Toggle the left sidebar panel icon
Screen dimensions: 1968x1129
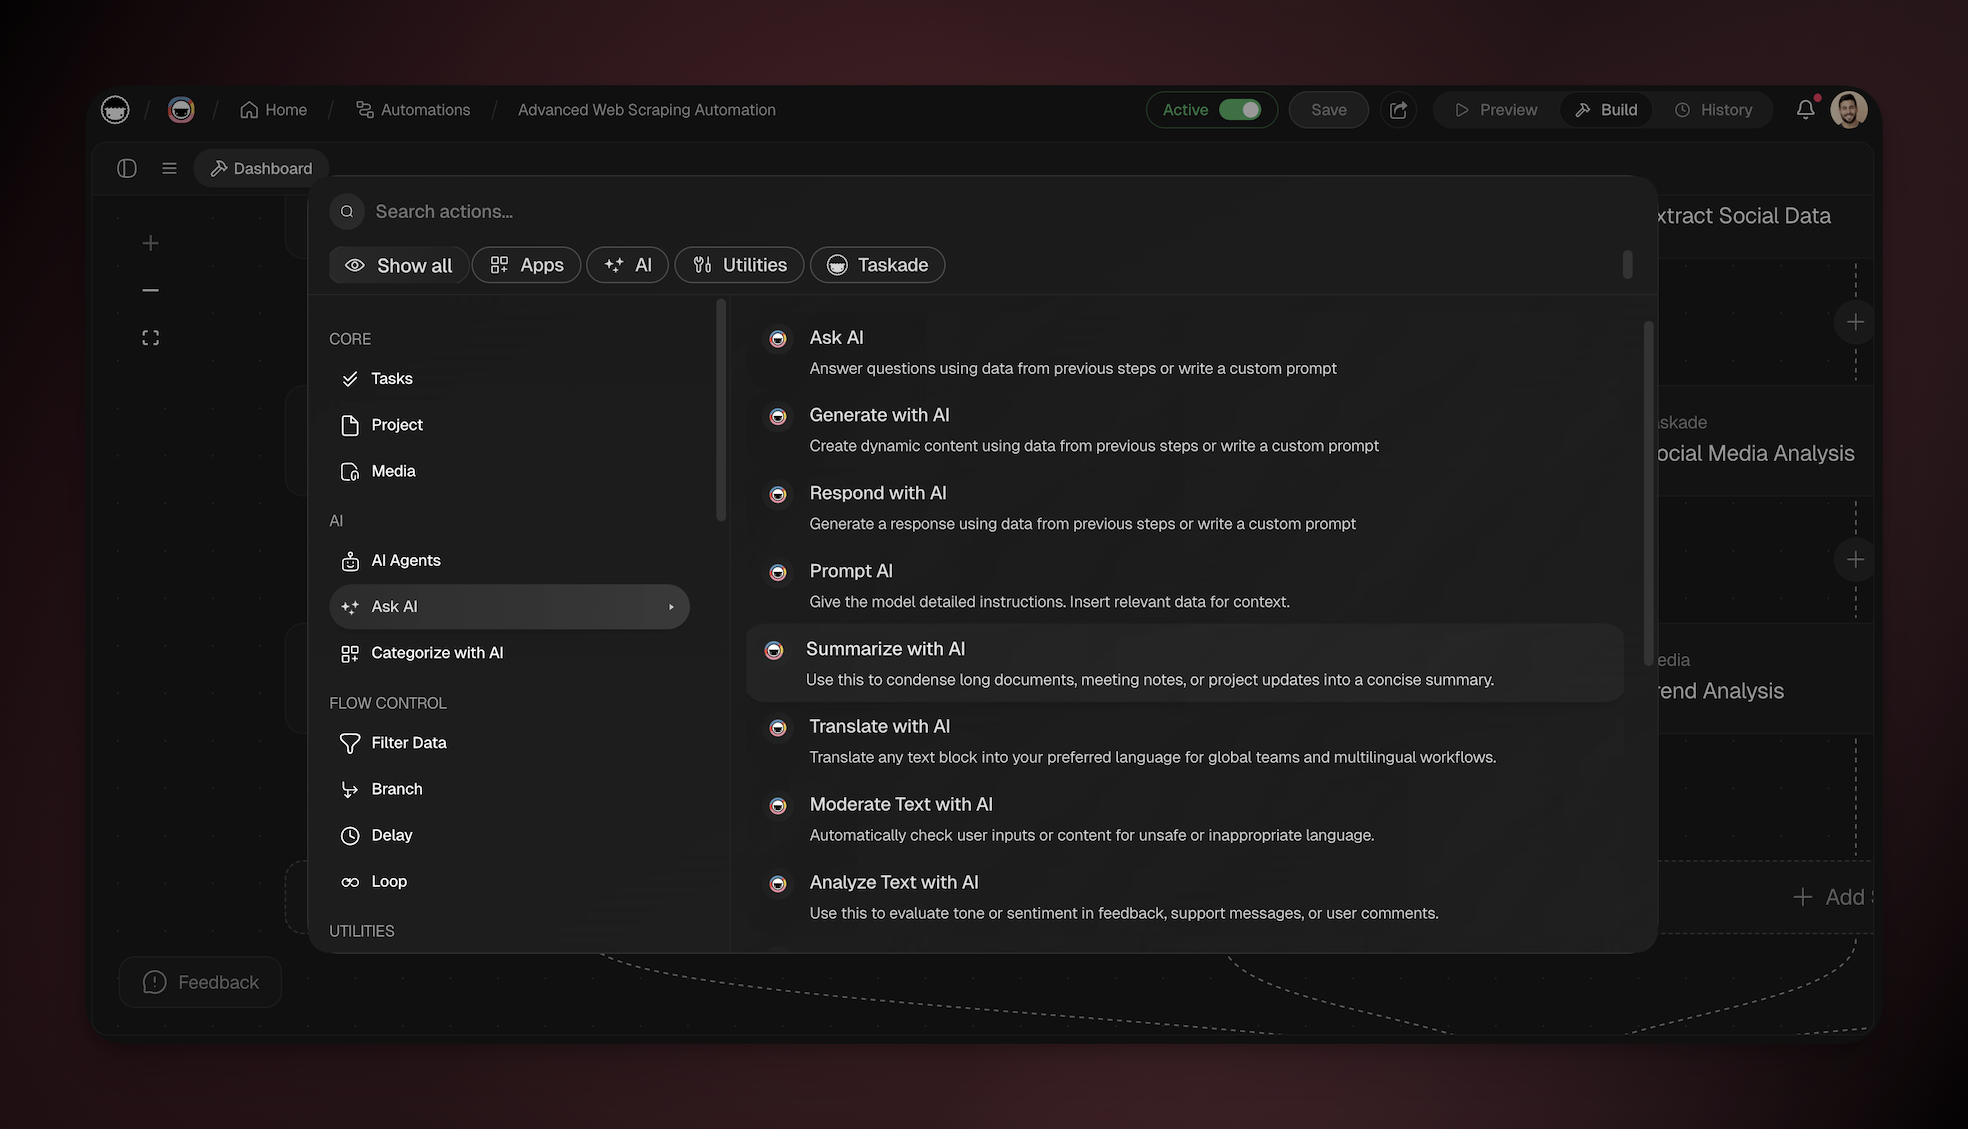[127, 168]
